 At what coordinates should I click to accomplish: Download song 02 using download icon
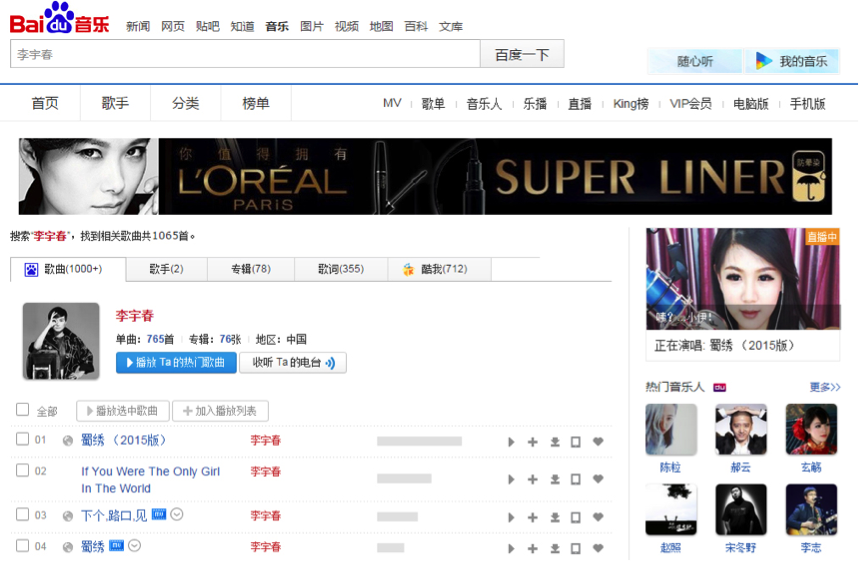[555, 479]
